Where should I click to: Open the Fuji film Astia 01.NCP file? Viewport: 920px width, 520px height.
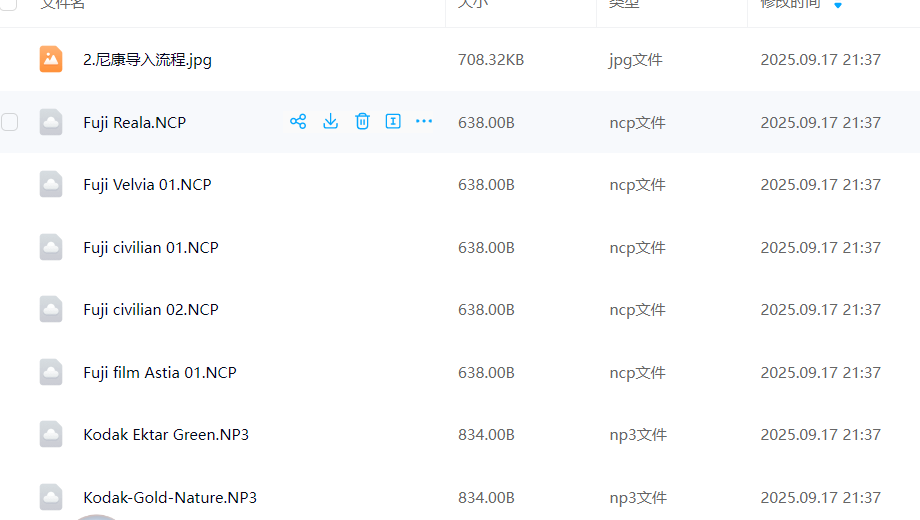coord(160,373)
